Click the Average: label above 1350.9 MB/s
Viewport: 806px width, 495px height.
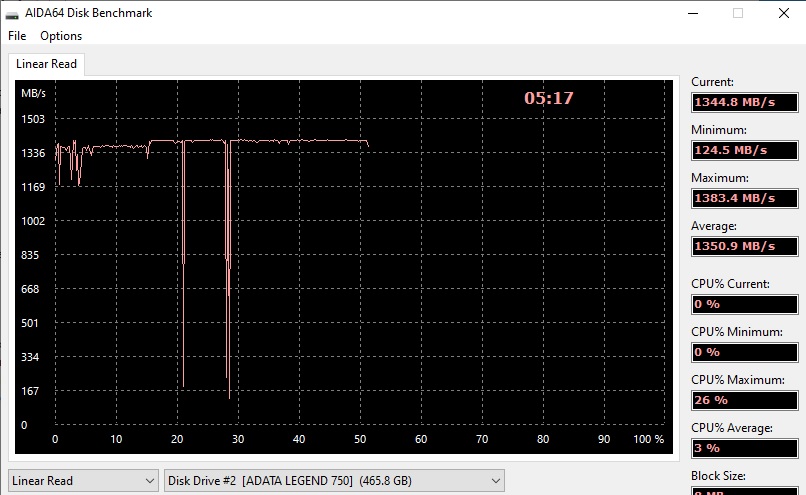pyautogui.click(x=713, y=226)
